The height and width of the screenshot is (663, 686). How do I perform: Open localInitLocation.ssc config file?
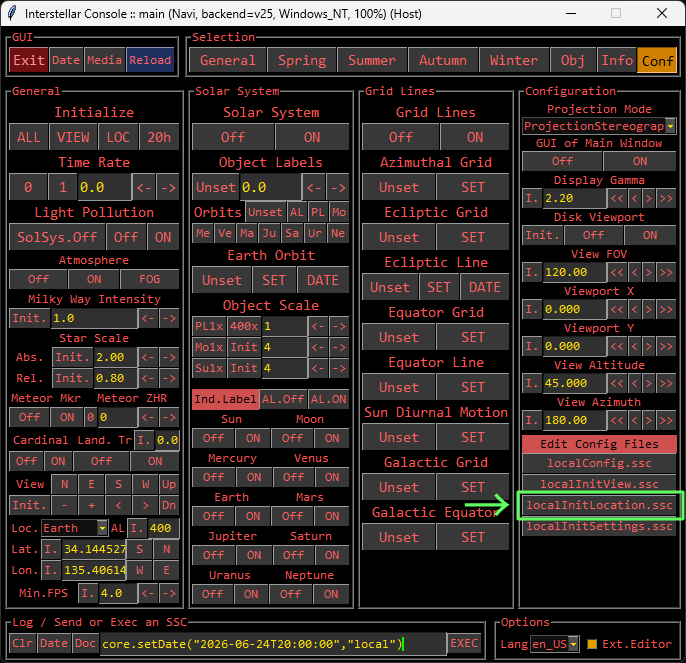click(599, 505)
